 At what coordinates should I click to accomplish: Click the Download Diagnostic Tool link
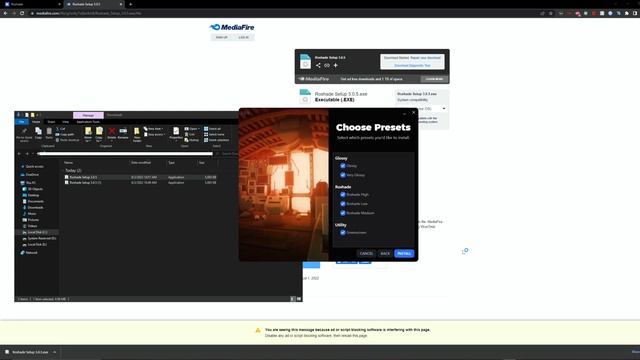(412, 65)
